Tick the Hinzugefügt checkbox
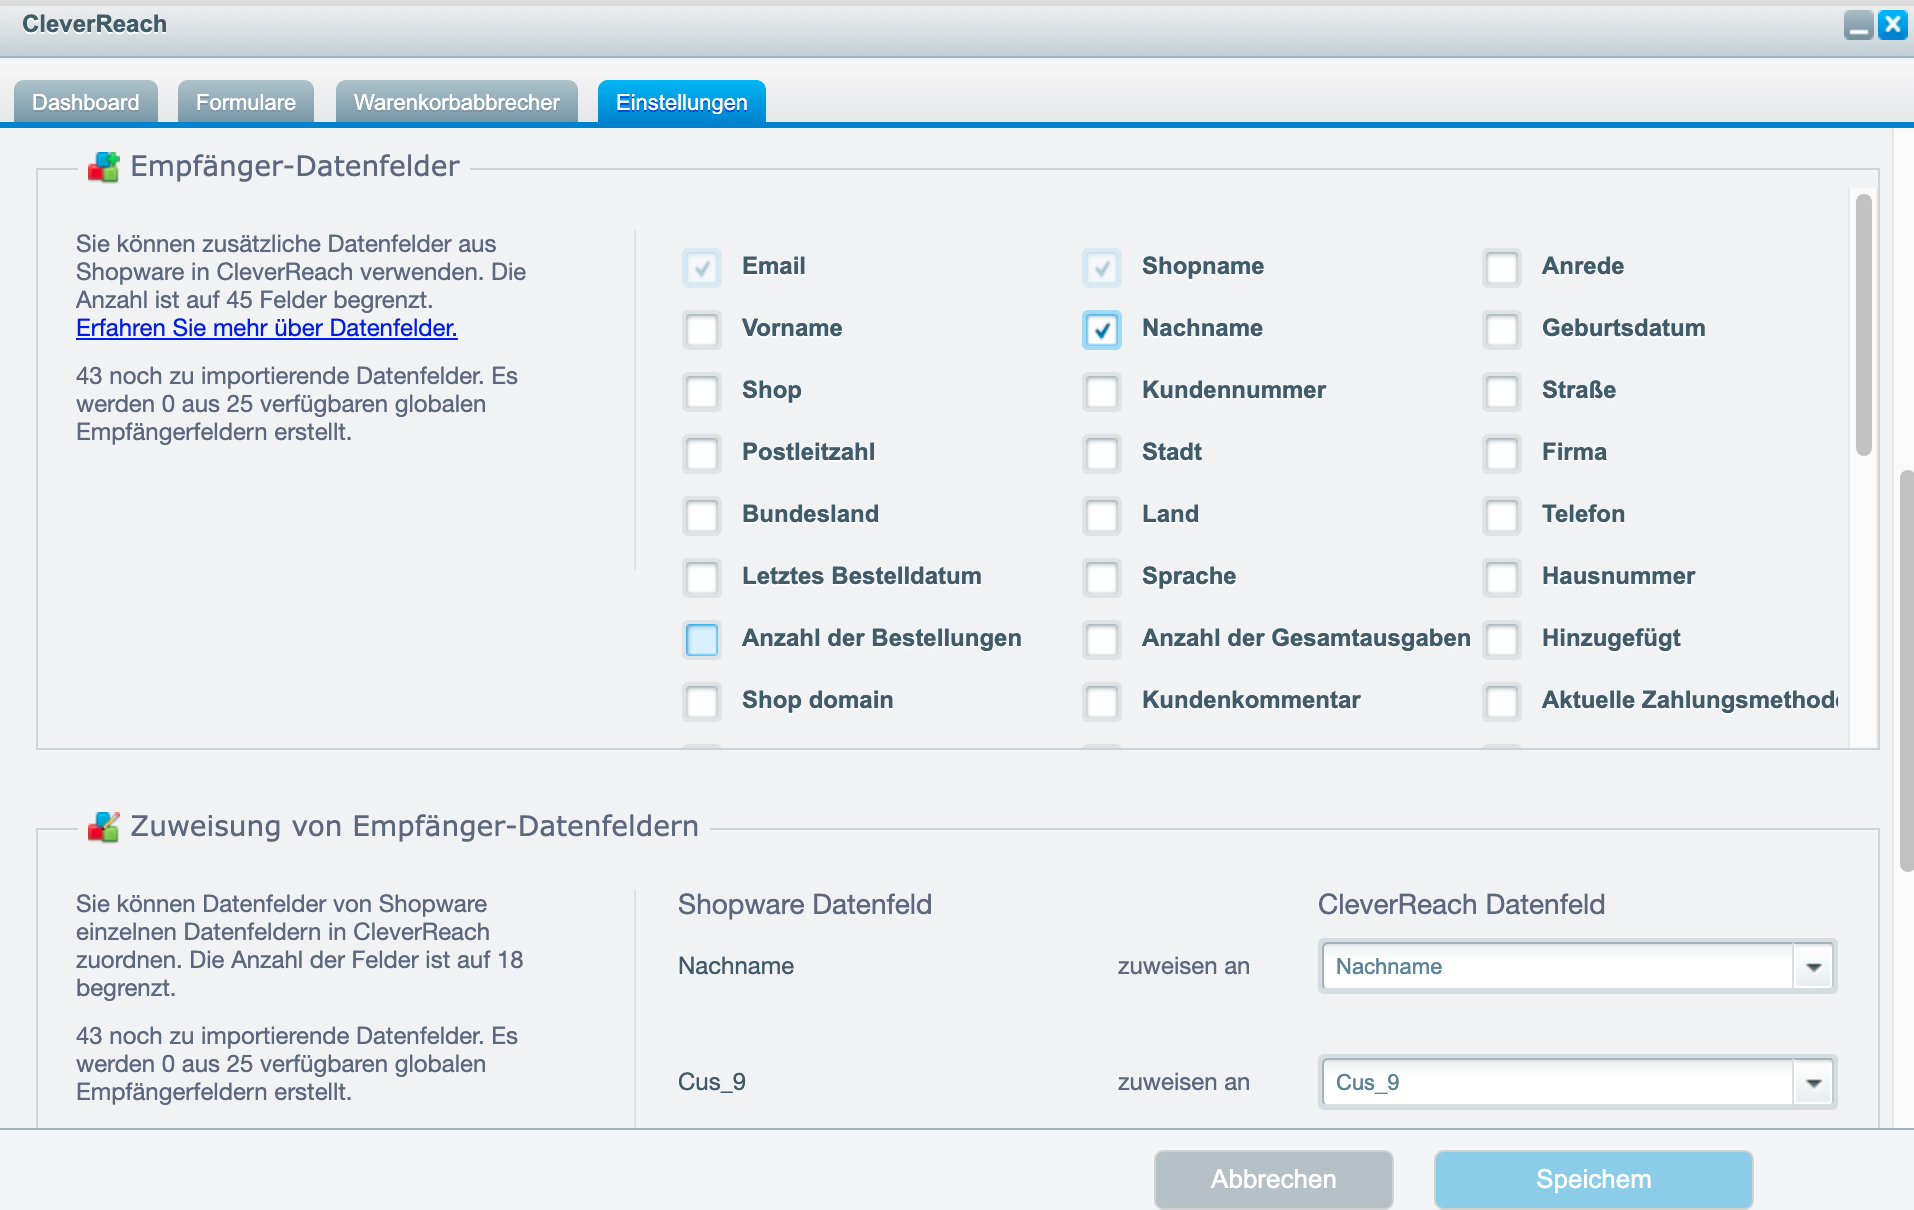The height and width of the screenshot is (1210, 1914). click(1502, 639)
